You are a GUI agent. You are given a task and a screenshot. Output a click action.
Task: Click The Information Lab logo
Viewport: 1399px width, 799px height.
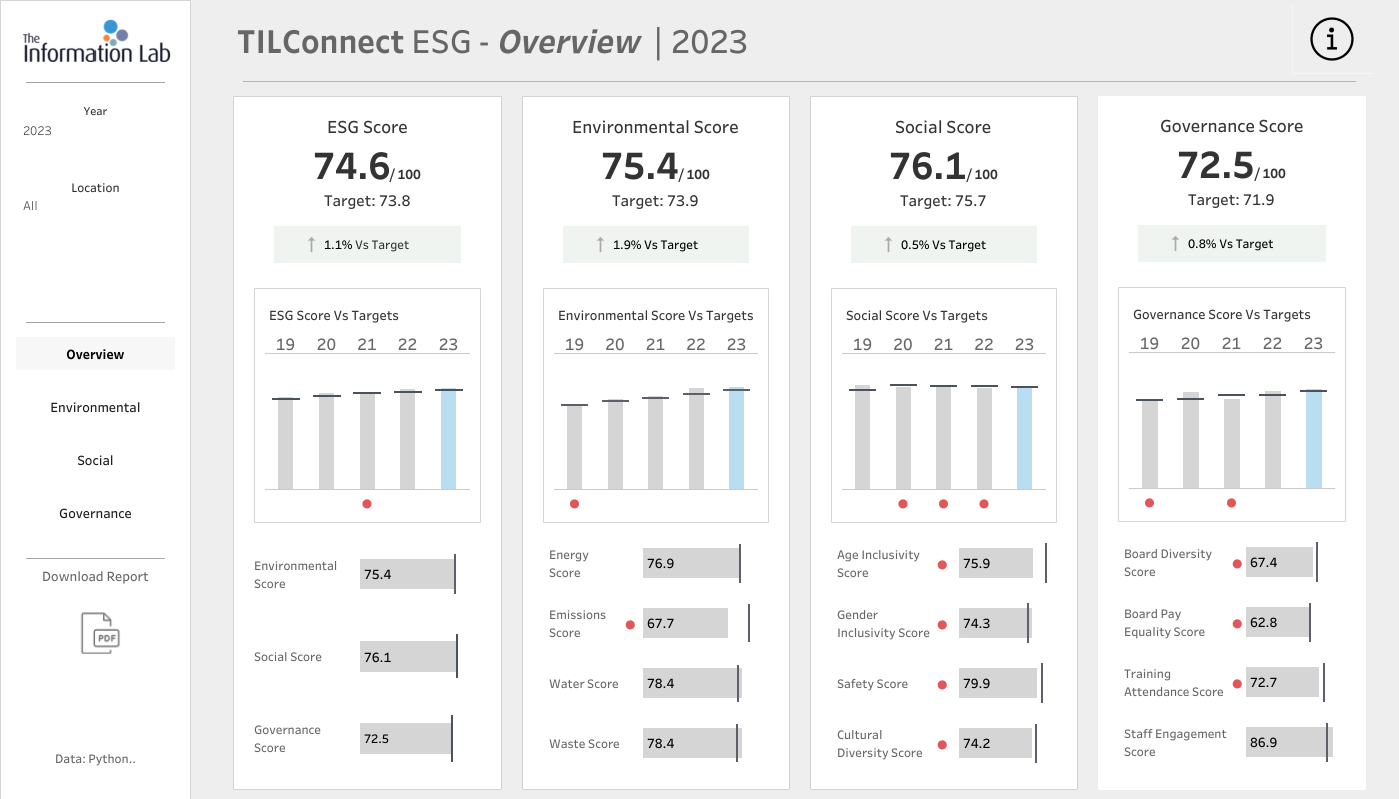click(x=96, y=42)
